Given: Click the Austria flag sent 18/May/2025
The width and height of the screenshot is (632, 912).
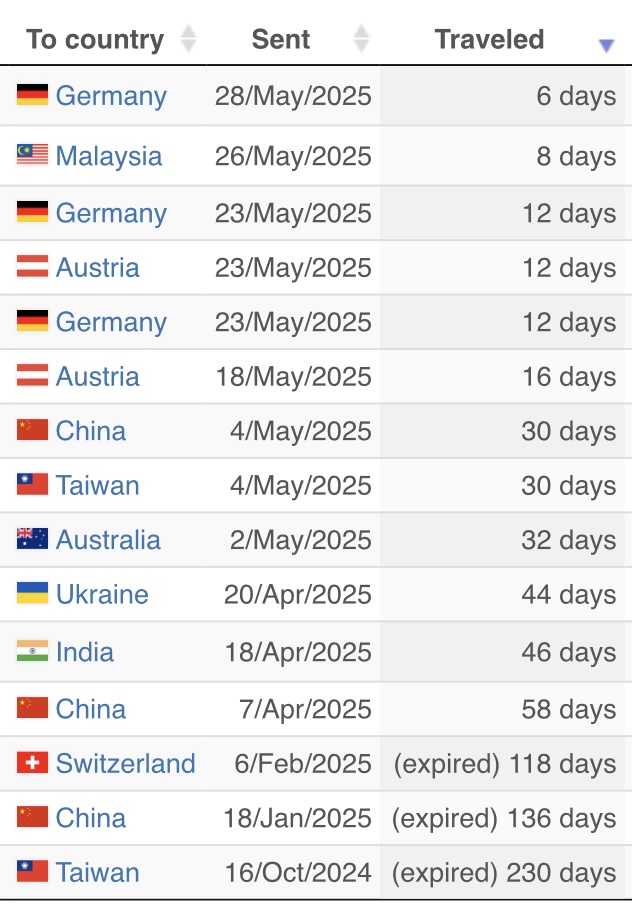Looking at the screenshot, I should click(33, 376).
